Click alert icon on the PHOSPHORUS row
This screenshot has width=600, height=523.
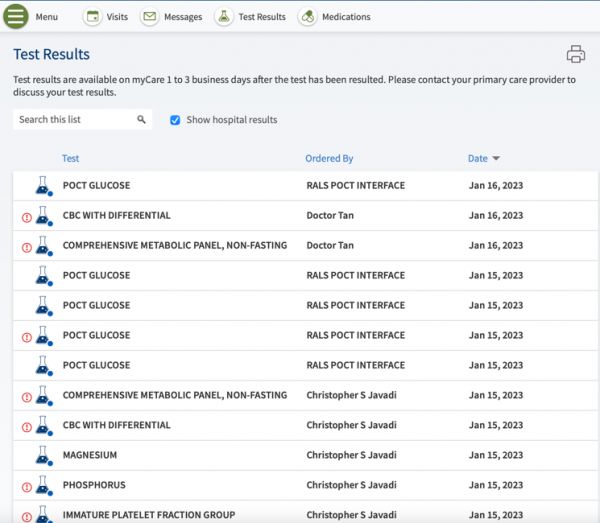click(x=27, y=487)
